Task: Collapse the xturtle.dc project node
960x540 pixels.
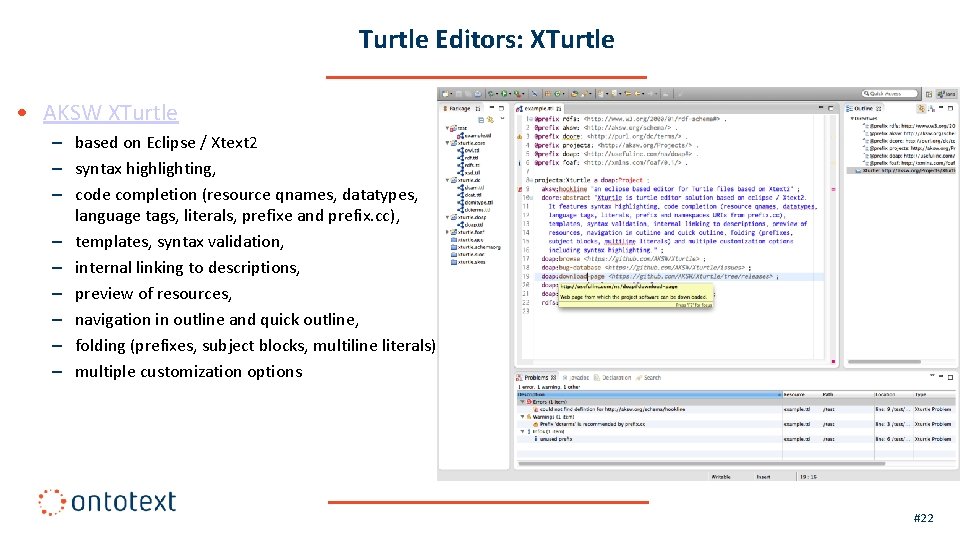Action: click(447, 180)
